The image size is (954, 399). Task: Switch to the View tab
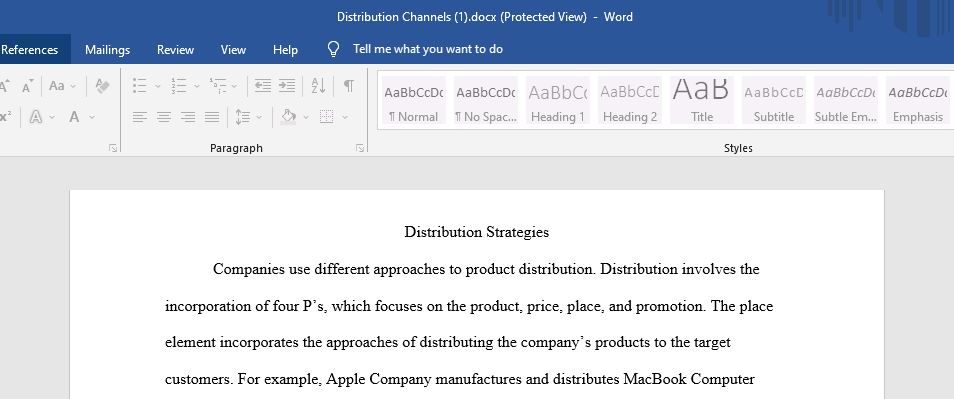coord(233,50)
